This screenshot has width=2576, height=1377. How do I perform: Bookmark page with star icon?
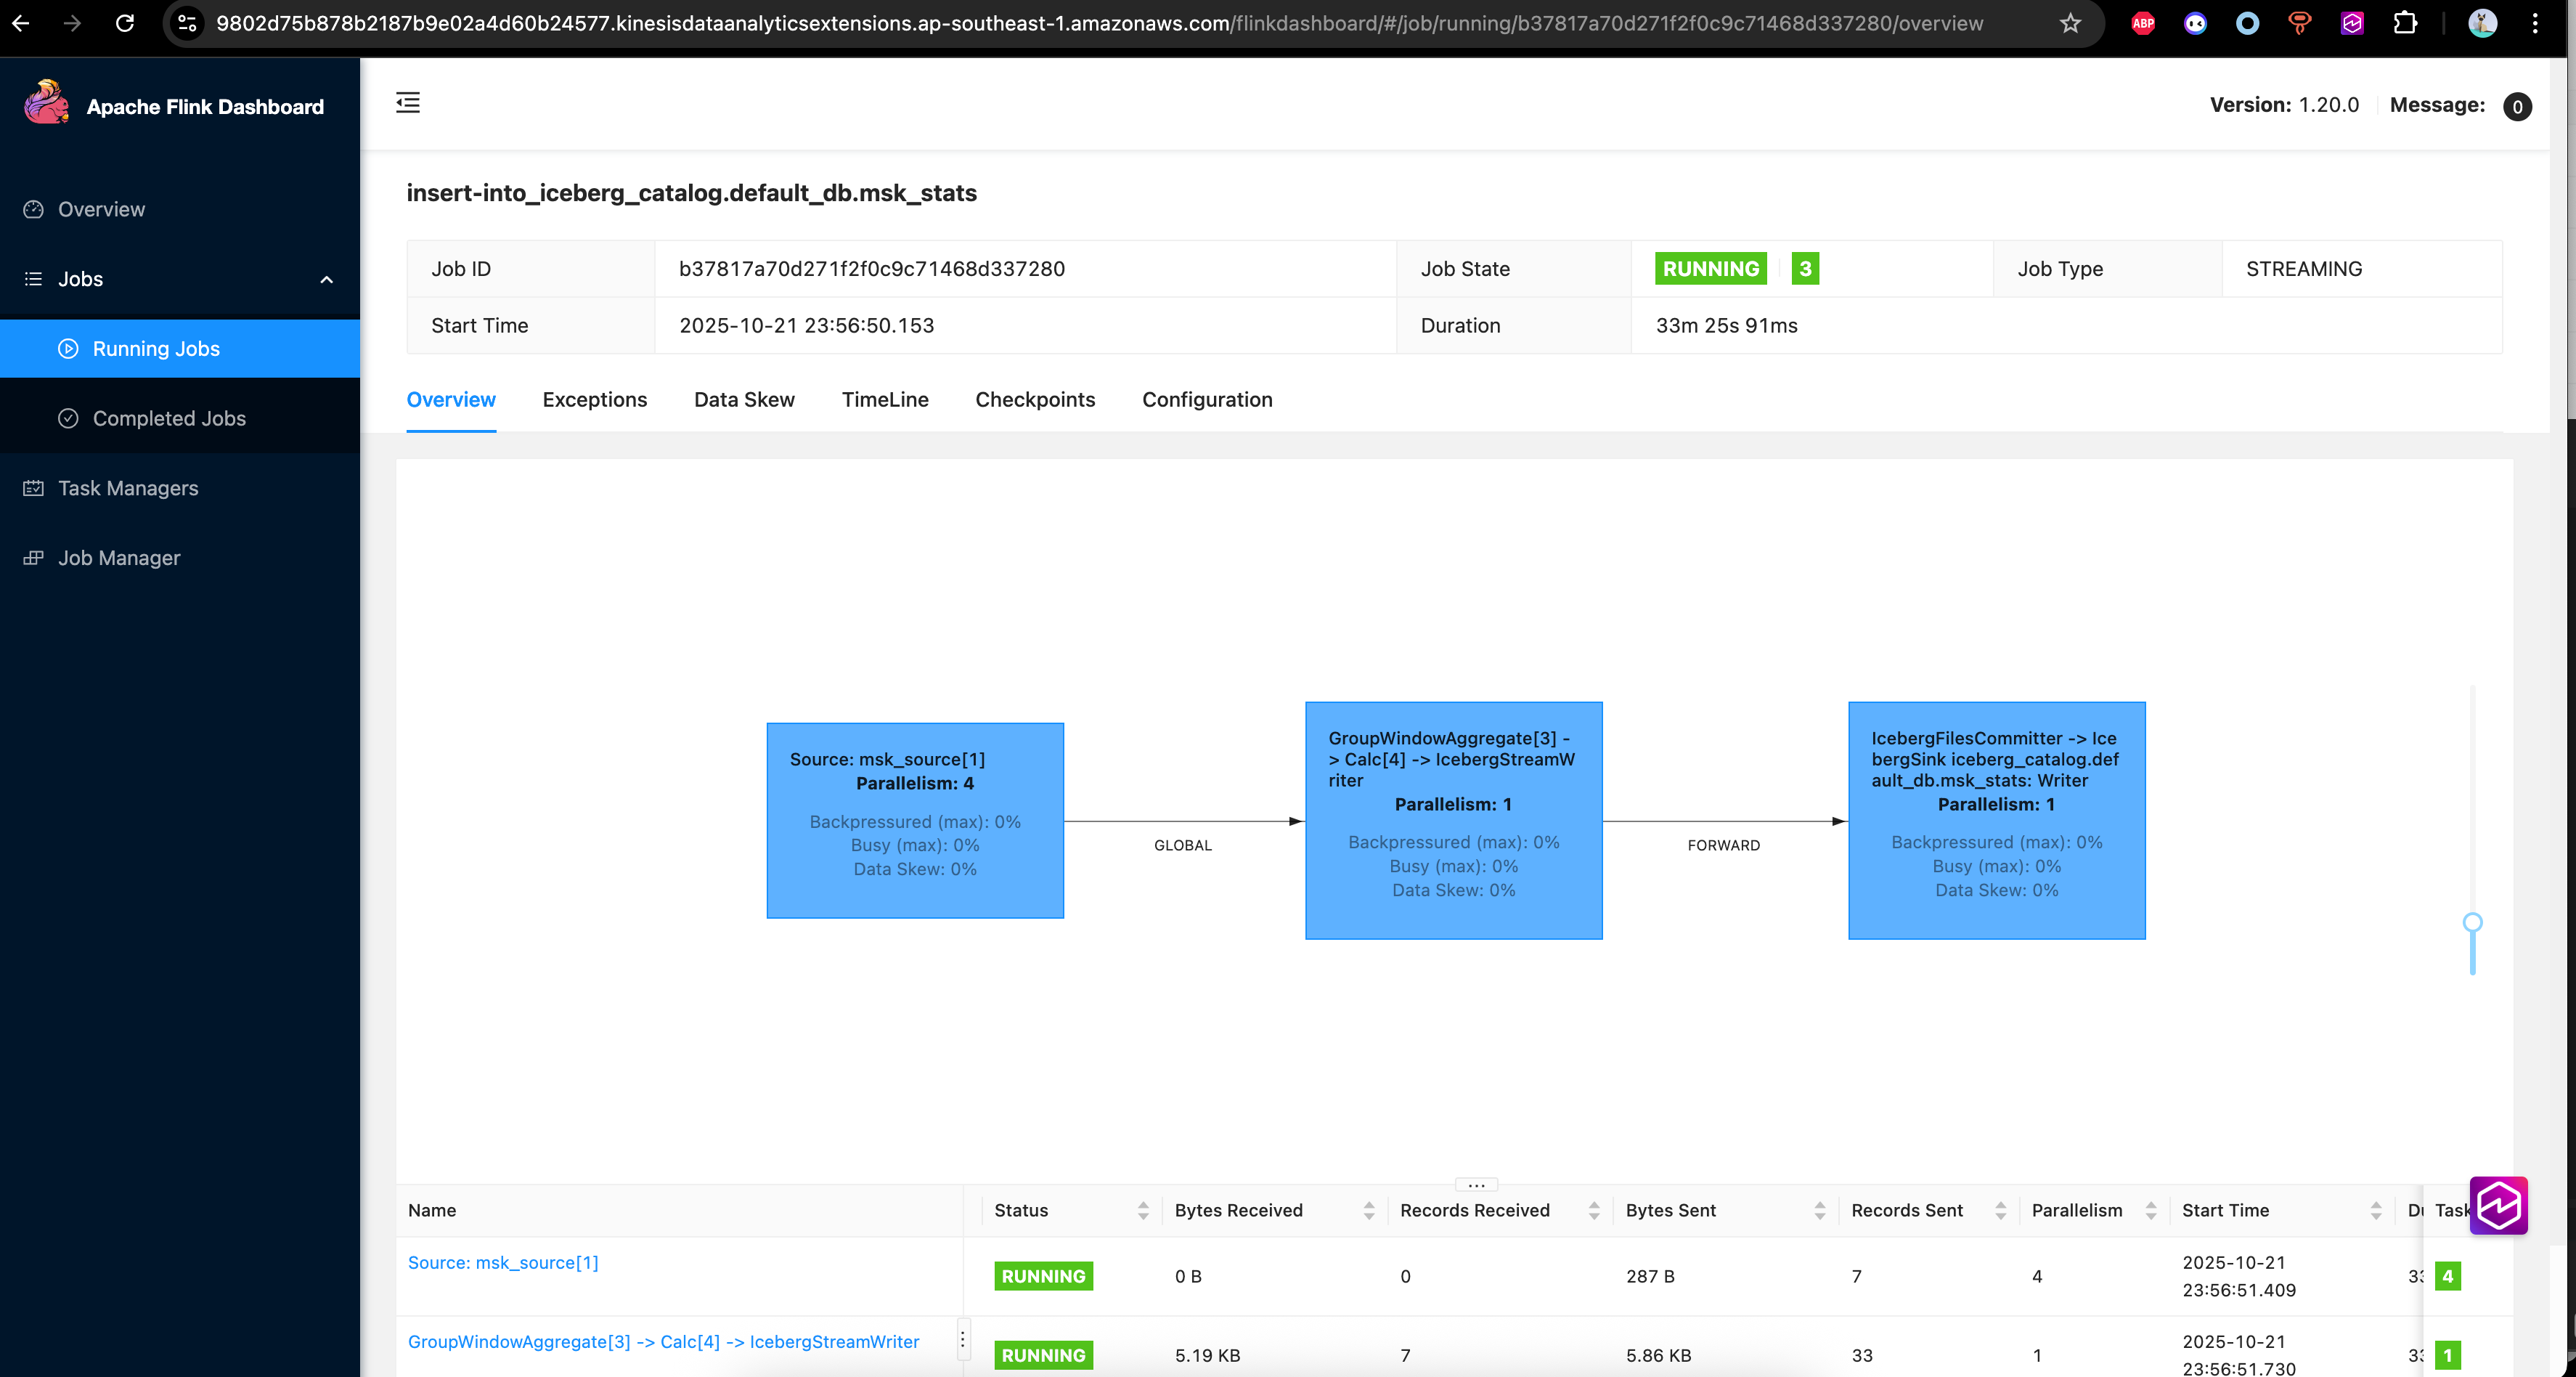(x=2070, y=23)
